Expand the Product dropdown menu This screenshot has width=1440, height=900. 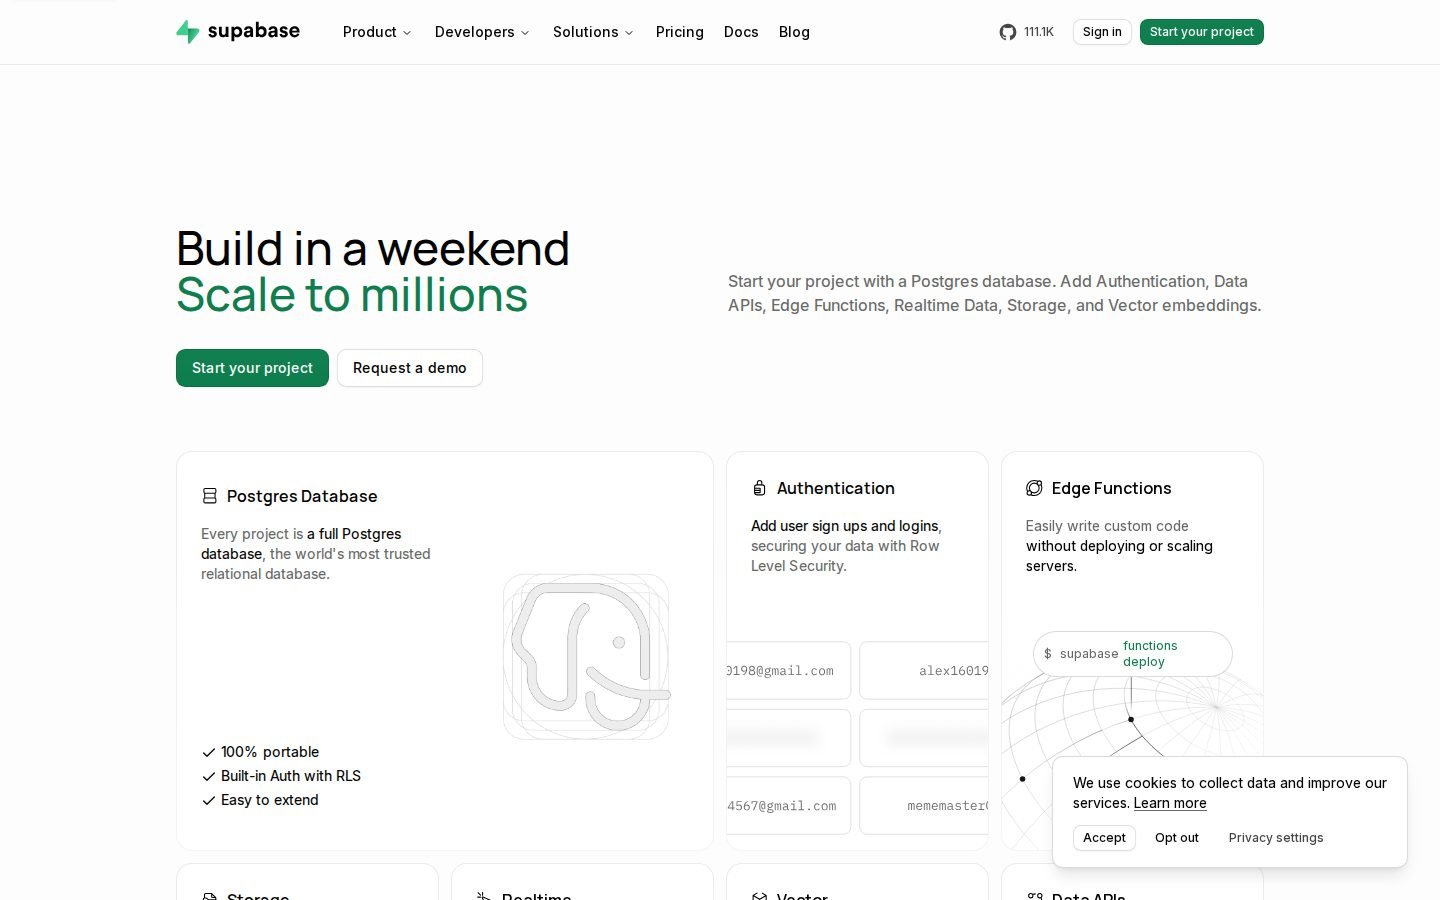pos(377,32)
